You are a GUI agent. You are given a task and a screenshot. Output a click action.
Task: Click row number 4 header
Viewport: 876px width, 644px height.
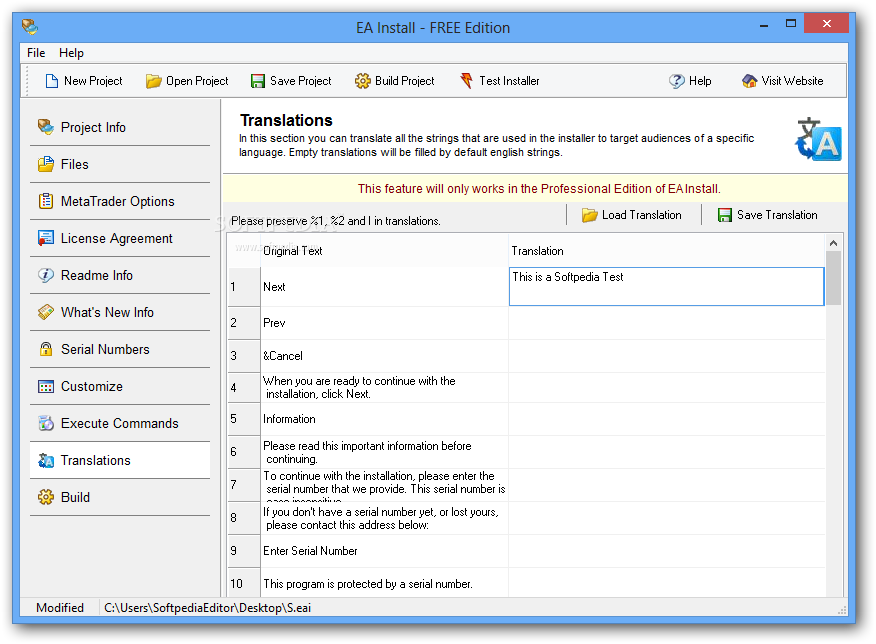click(x=244, y=388)
